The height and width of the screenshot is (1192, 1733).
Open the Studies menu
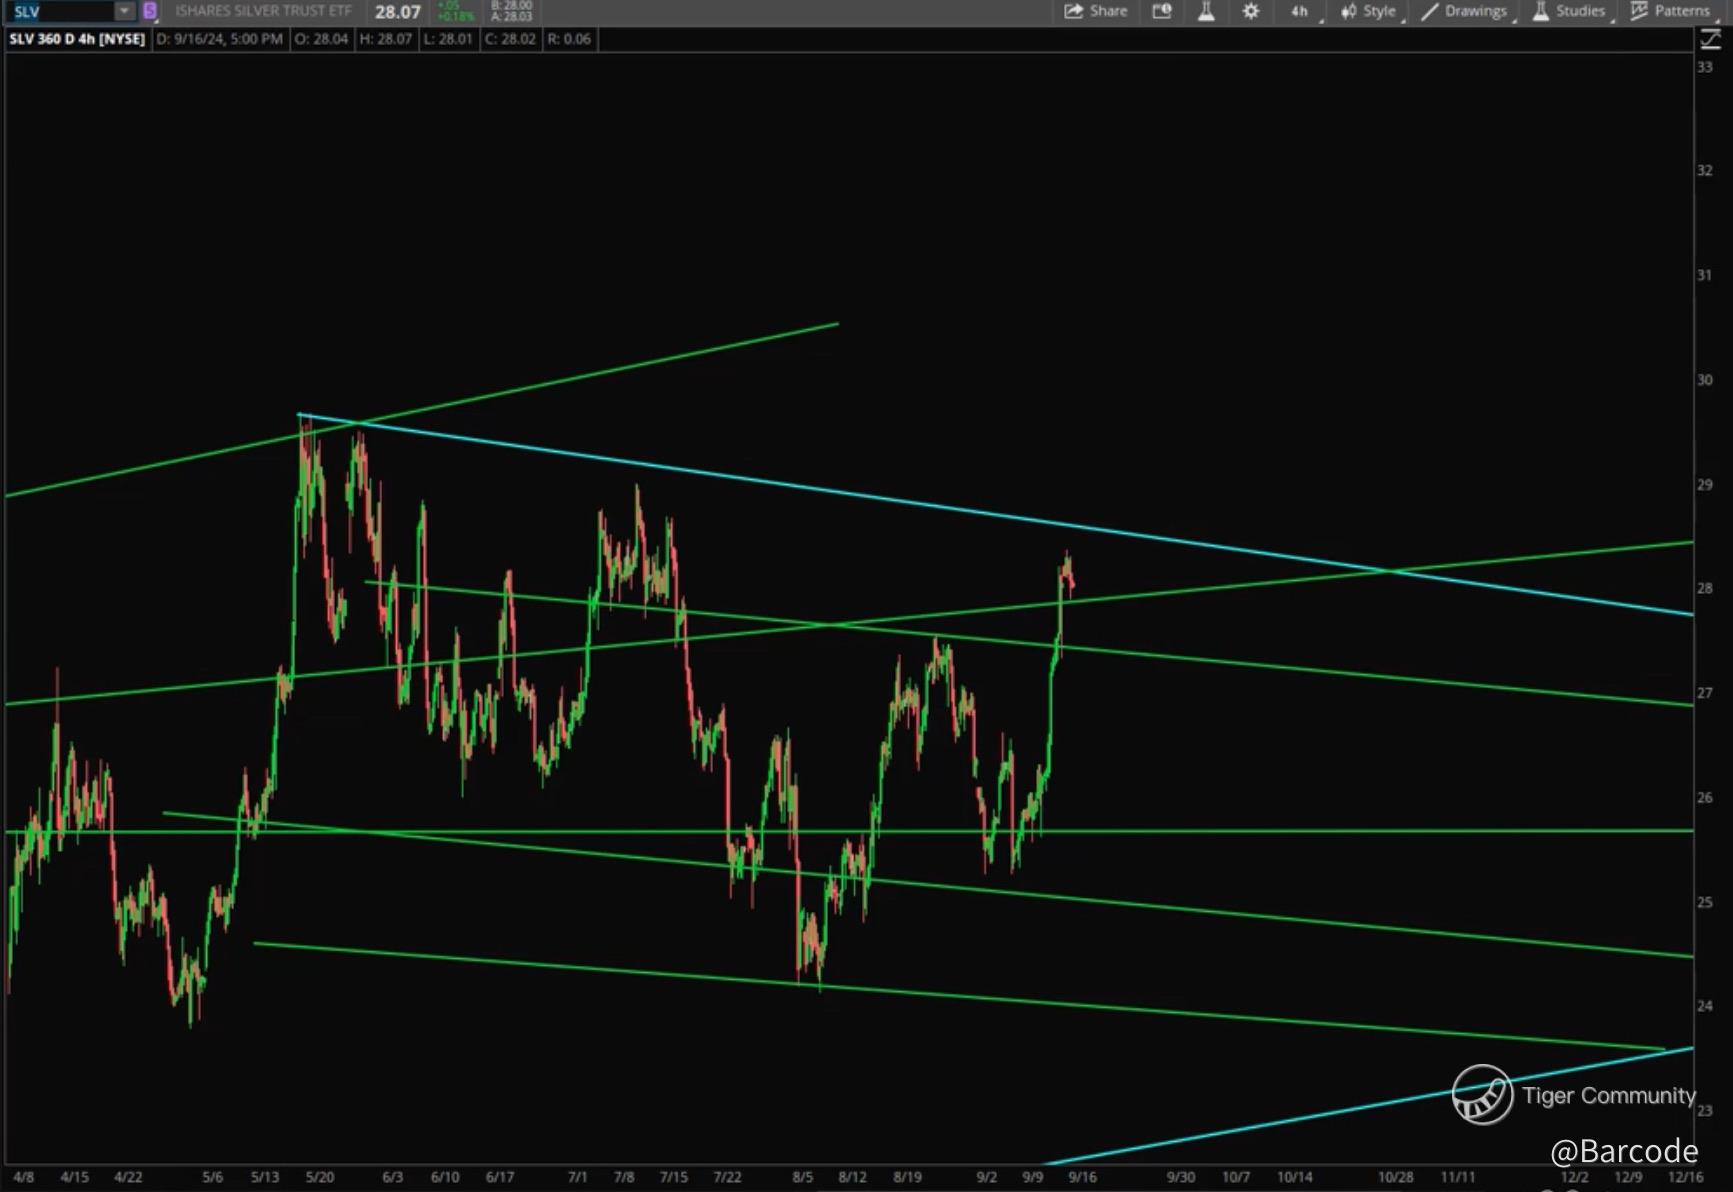click(1568, 11)
